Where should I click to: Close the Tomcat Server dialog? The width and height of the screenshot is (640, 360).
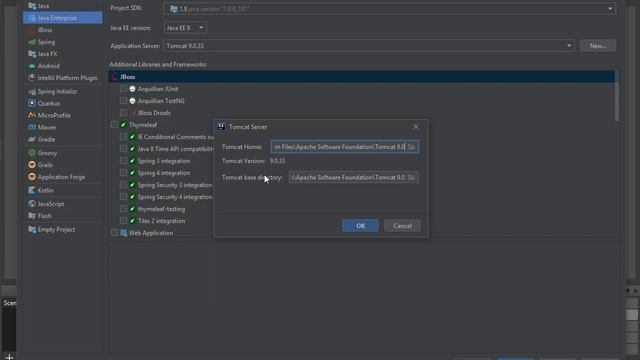416,127
